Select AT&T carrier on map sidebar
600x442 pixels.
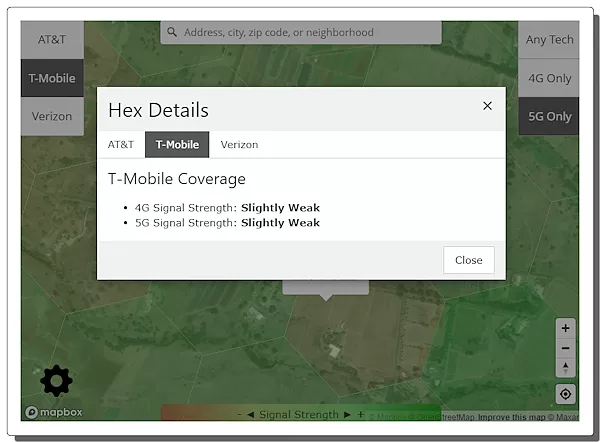coord(52,40)
